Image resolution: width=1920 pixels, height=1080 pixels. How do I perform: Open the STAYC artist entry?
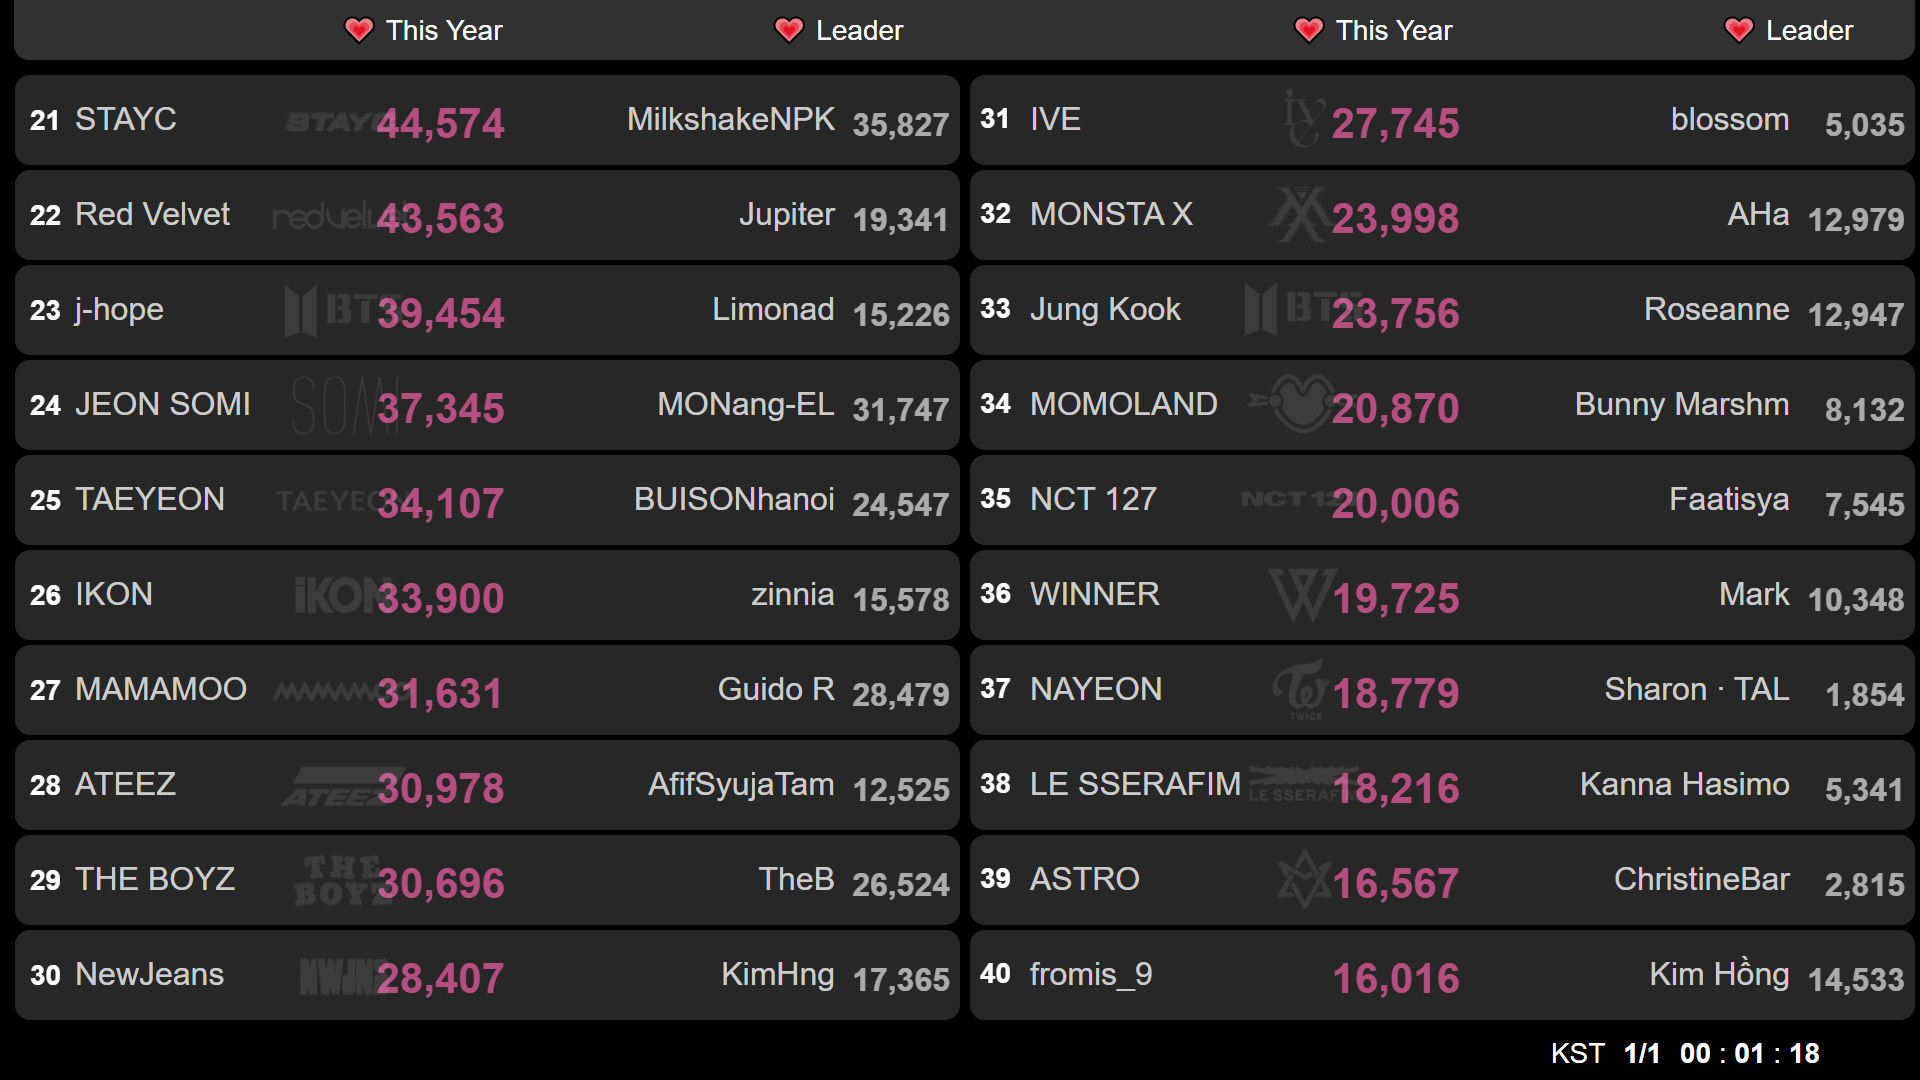pos(126,119)
